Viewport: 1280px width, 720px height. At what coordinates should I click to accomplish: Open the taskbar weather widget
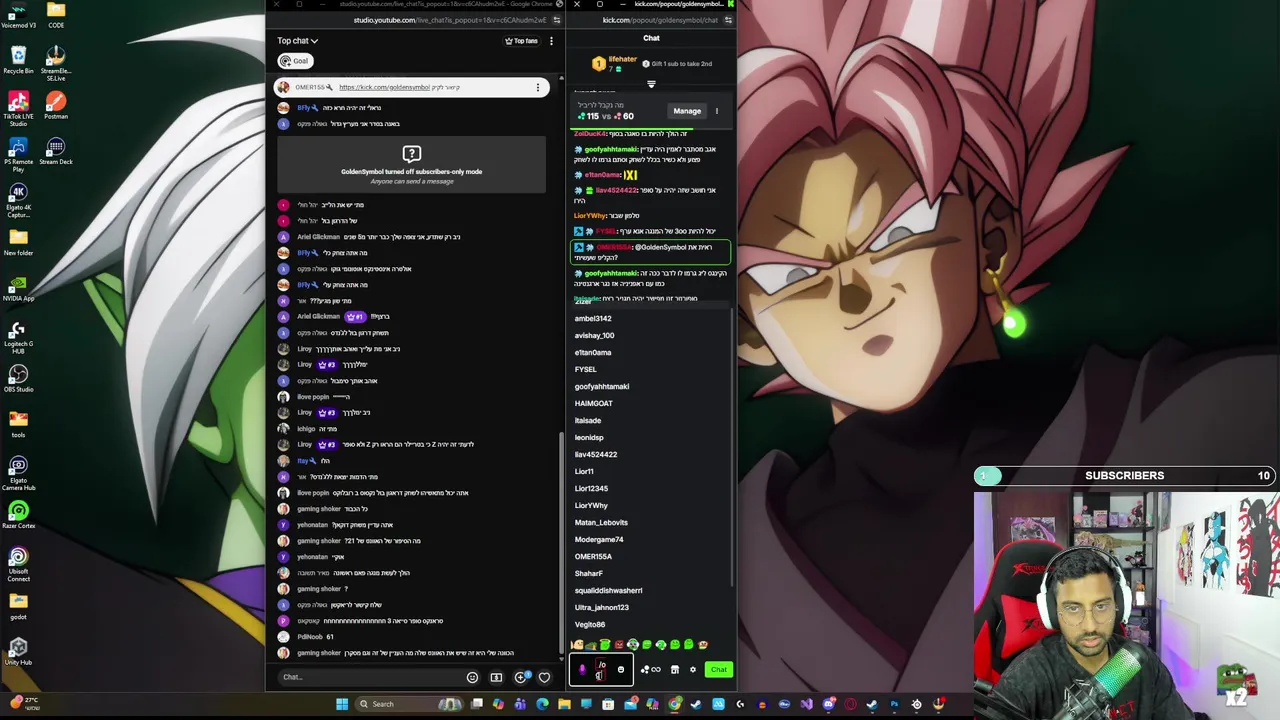click(x=25, y=704)
